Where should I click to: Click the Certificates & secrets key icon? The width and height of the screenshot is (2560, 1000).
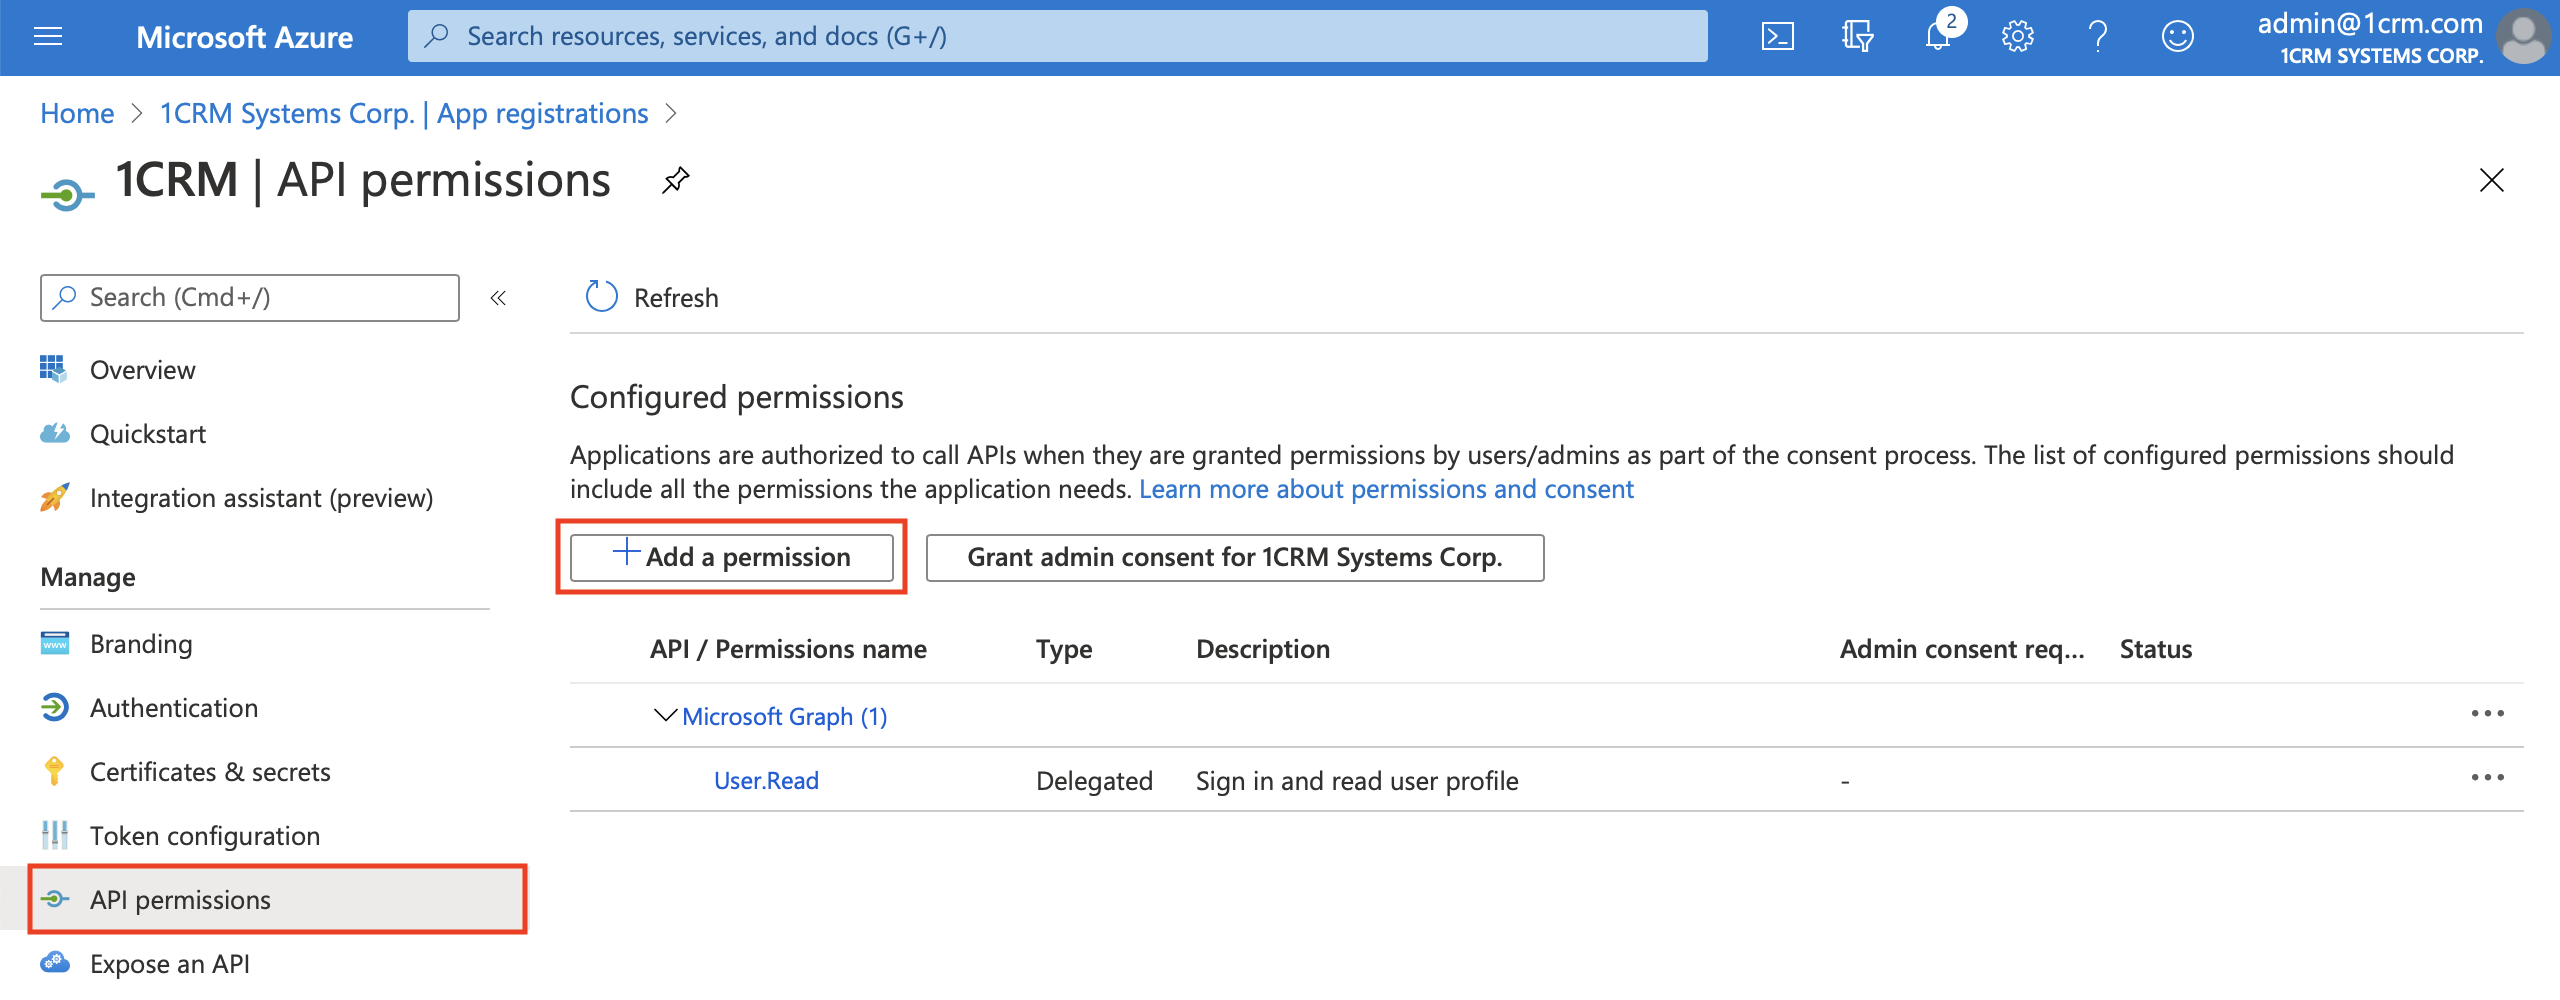point(54,771)
